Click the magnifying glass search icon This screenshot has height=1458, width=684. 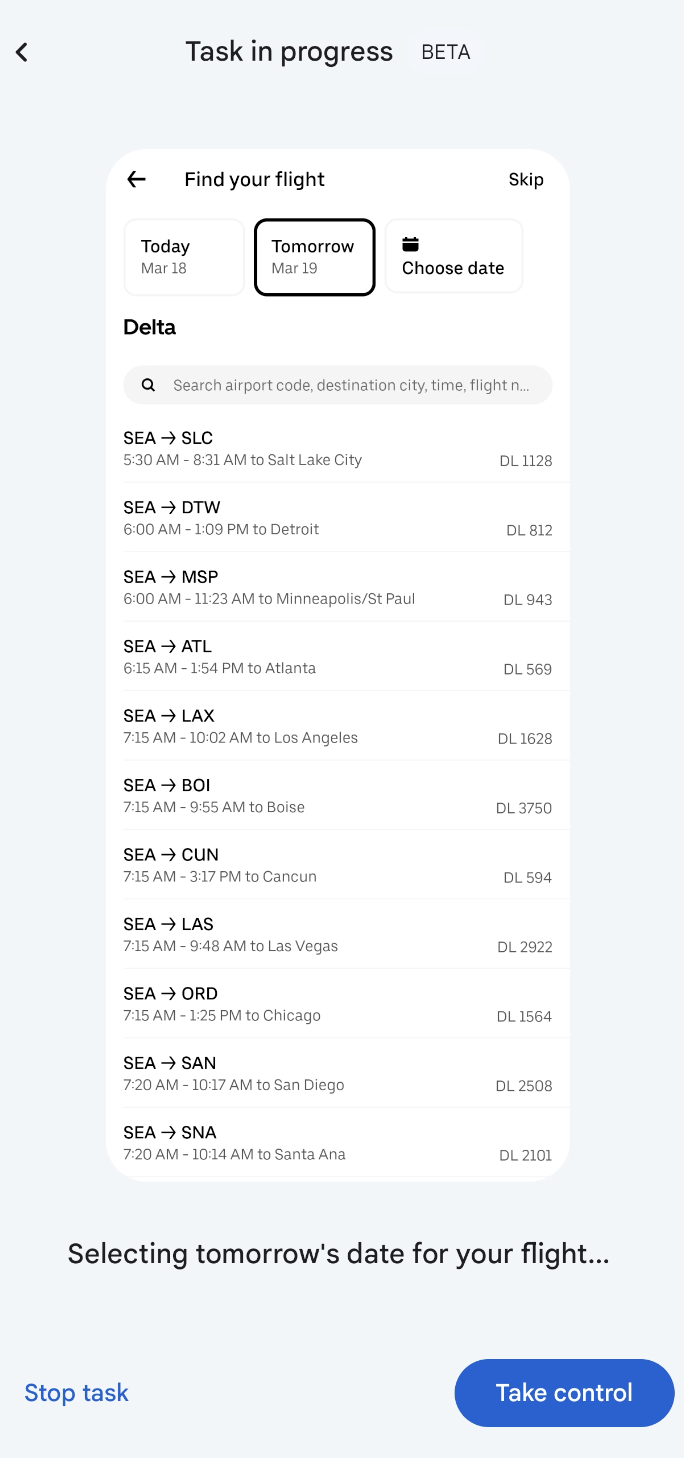[148, 385]
